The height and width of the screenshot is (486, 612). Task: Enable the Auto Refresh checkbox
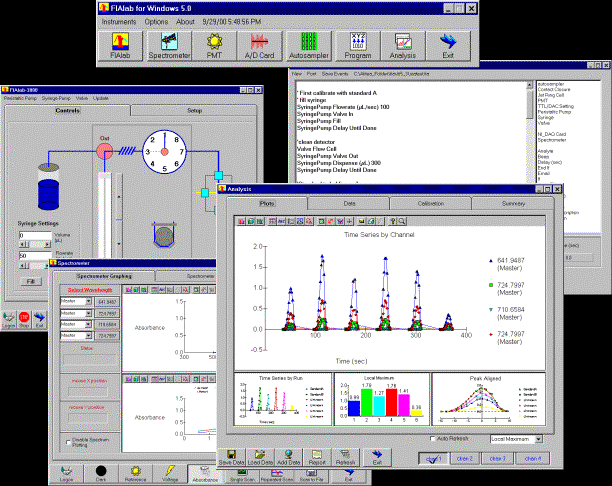pos(432,439)
